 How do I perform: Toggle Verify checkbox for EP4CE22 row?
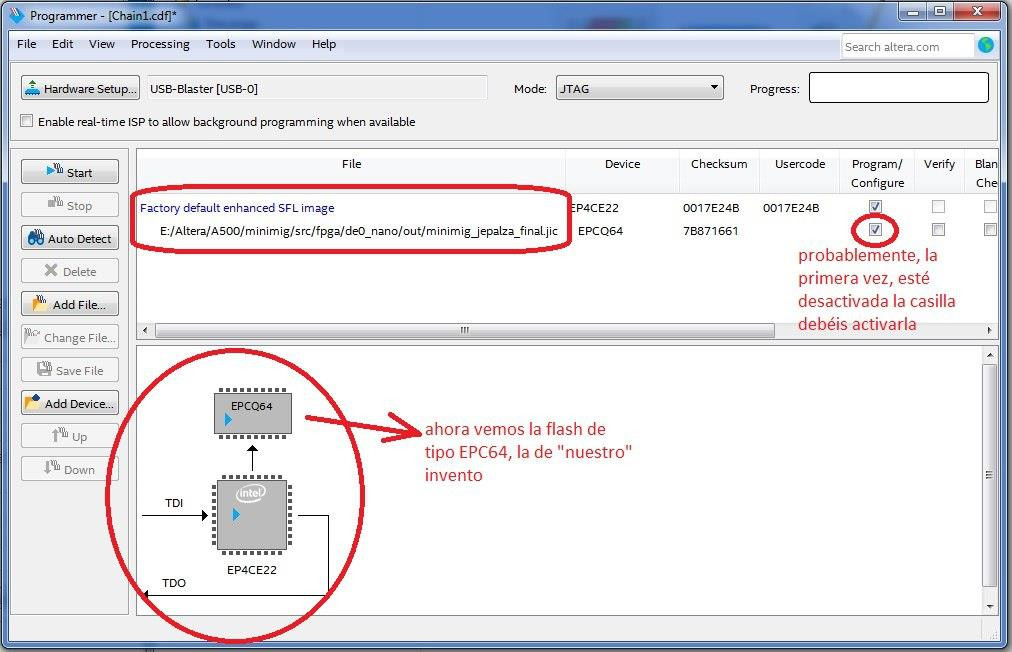click(x=938, y=207)
